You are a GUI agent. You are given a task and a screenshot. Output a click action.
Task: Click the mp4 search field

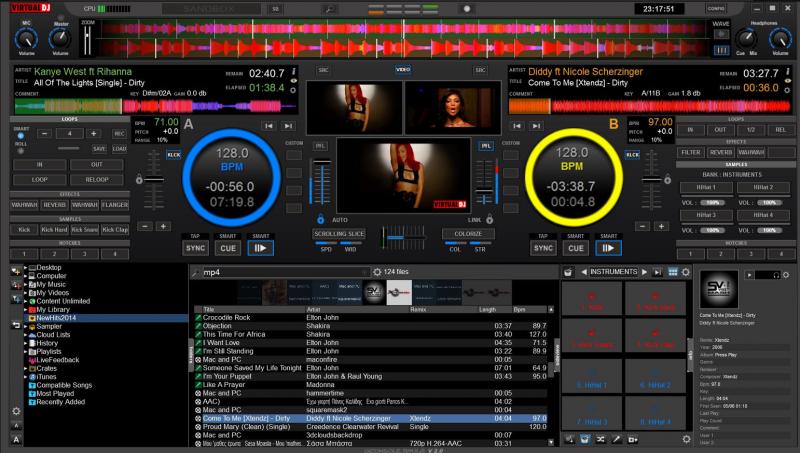pos(284,272)
